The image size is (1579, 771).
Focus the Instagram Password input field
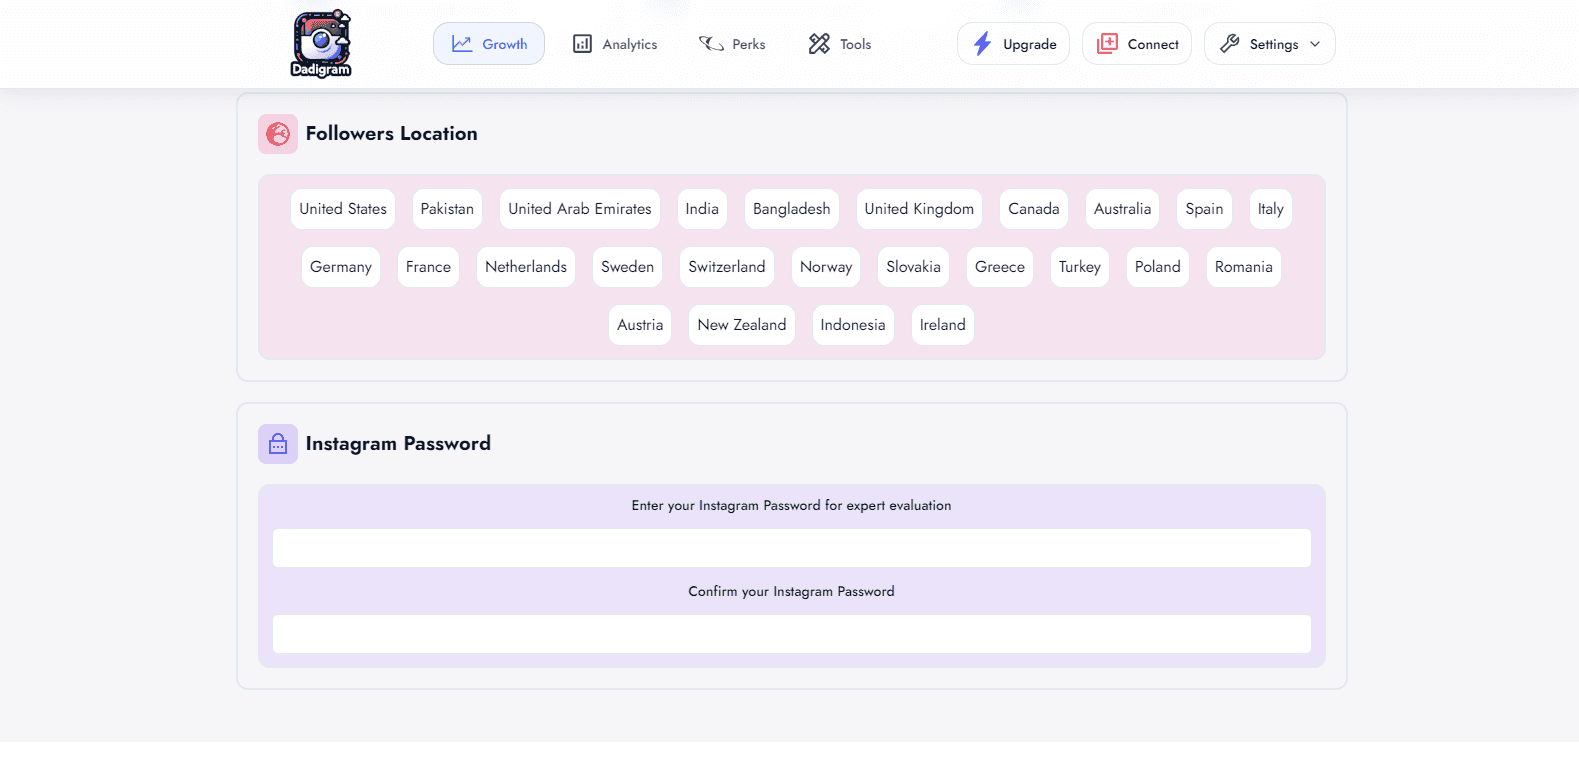pos(791,548)
